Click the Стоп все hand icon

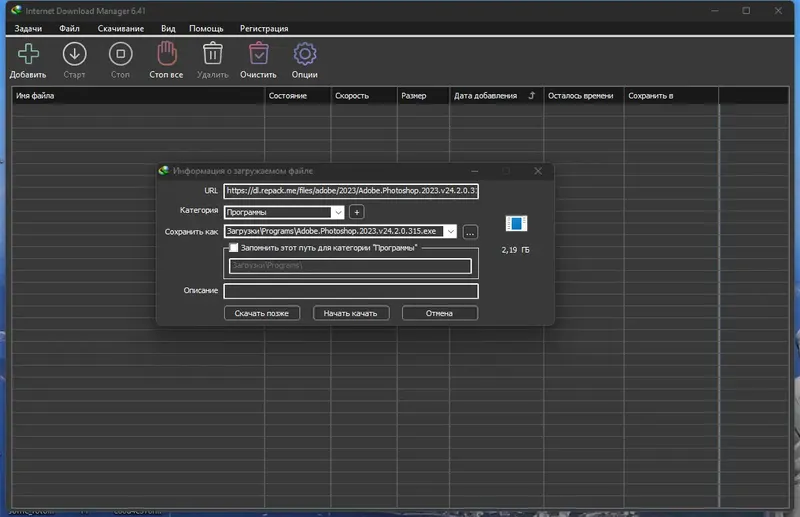coord(166,54)
